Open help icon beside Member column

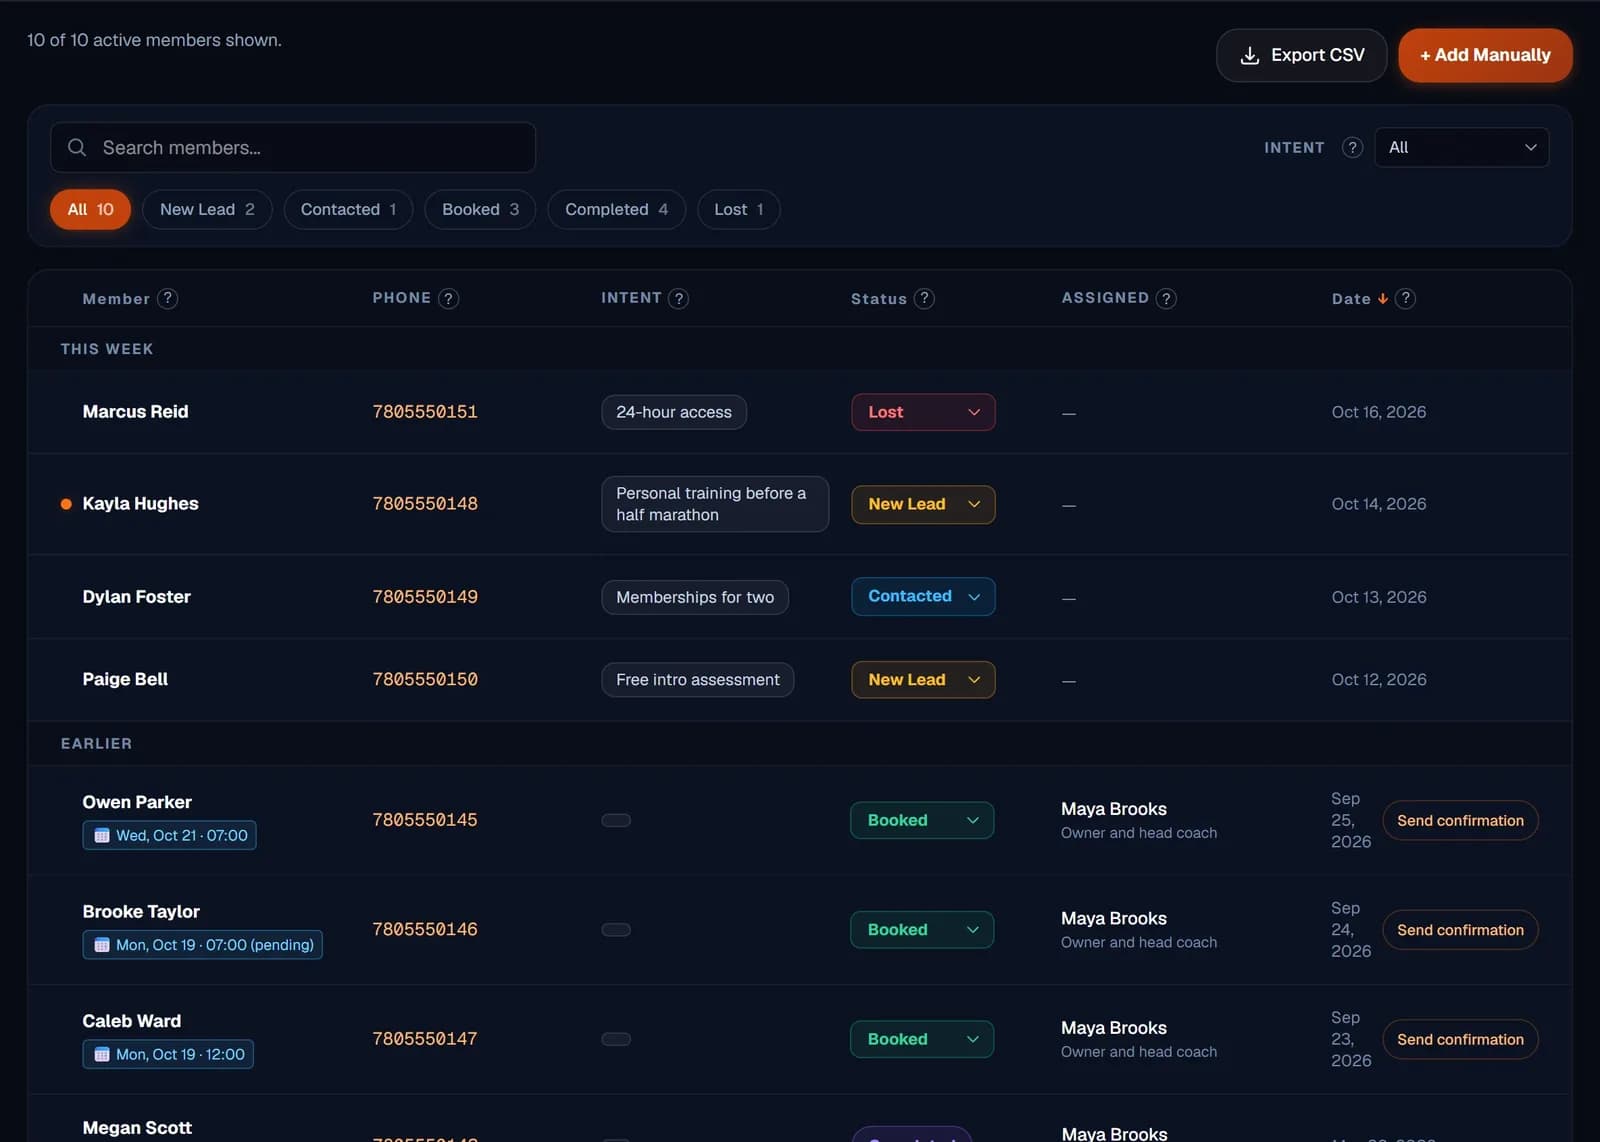168,298
